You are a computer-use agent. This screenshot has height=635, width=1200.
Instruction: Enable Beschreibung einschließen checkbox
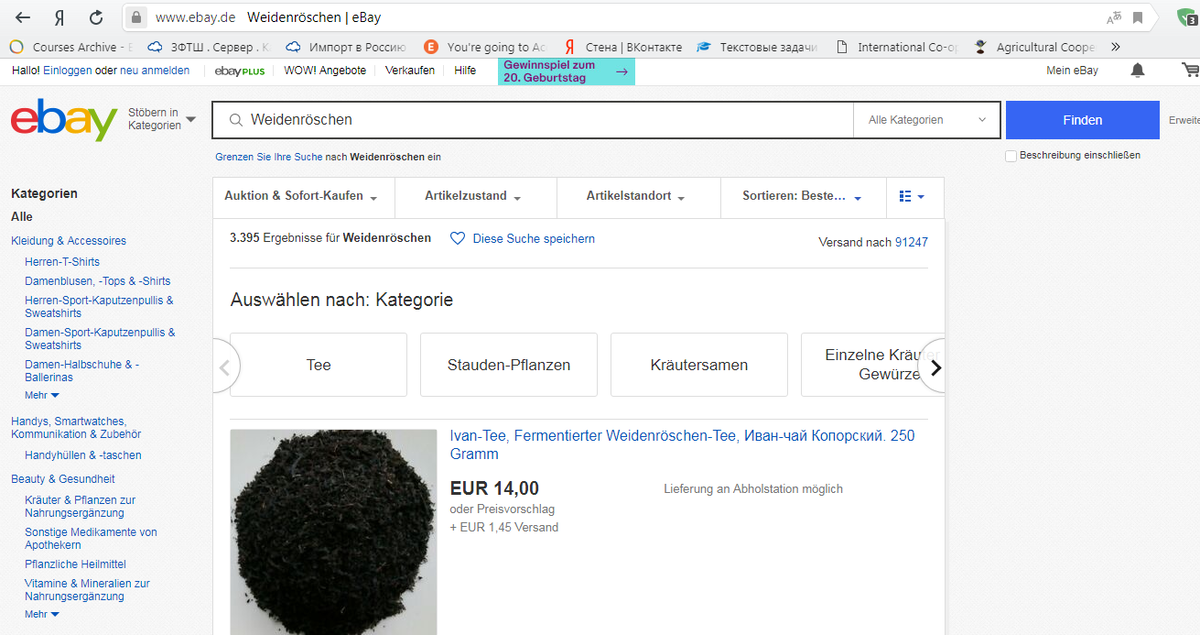1011,156
